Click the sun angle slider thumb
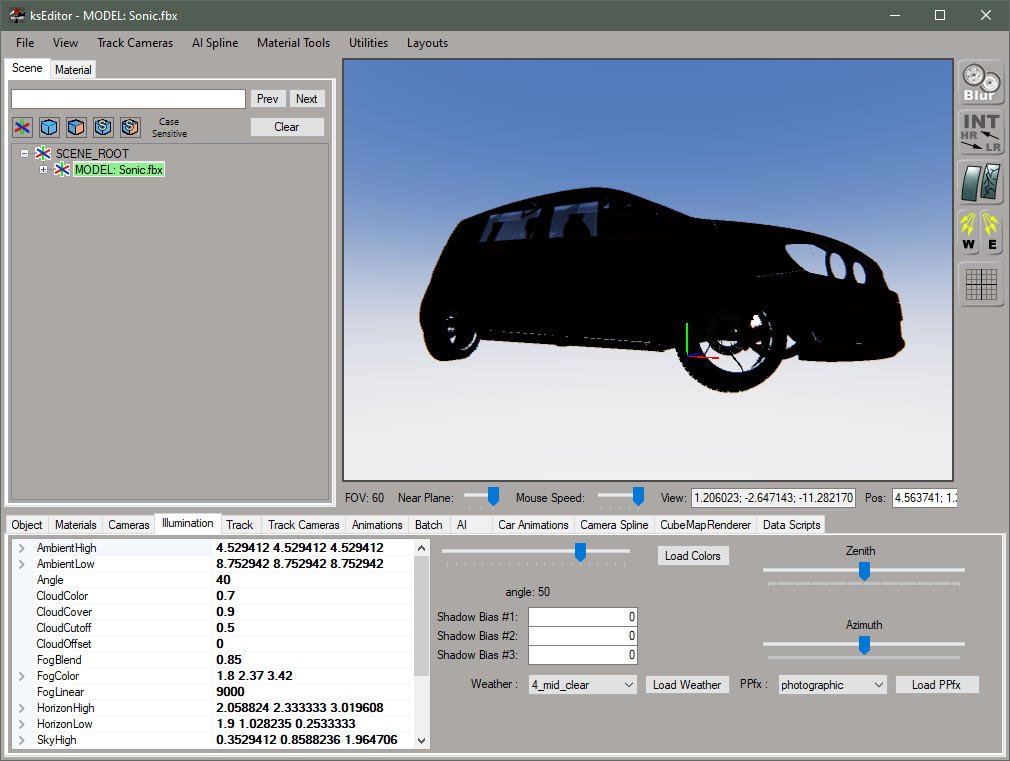 pos(580,552)
